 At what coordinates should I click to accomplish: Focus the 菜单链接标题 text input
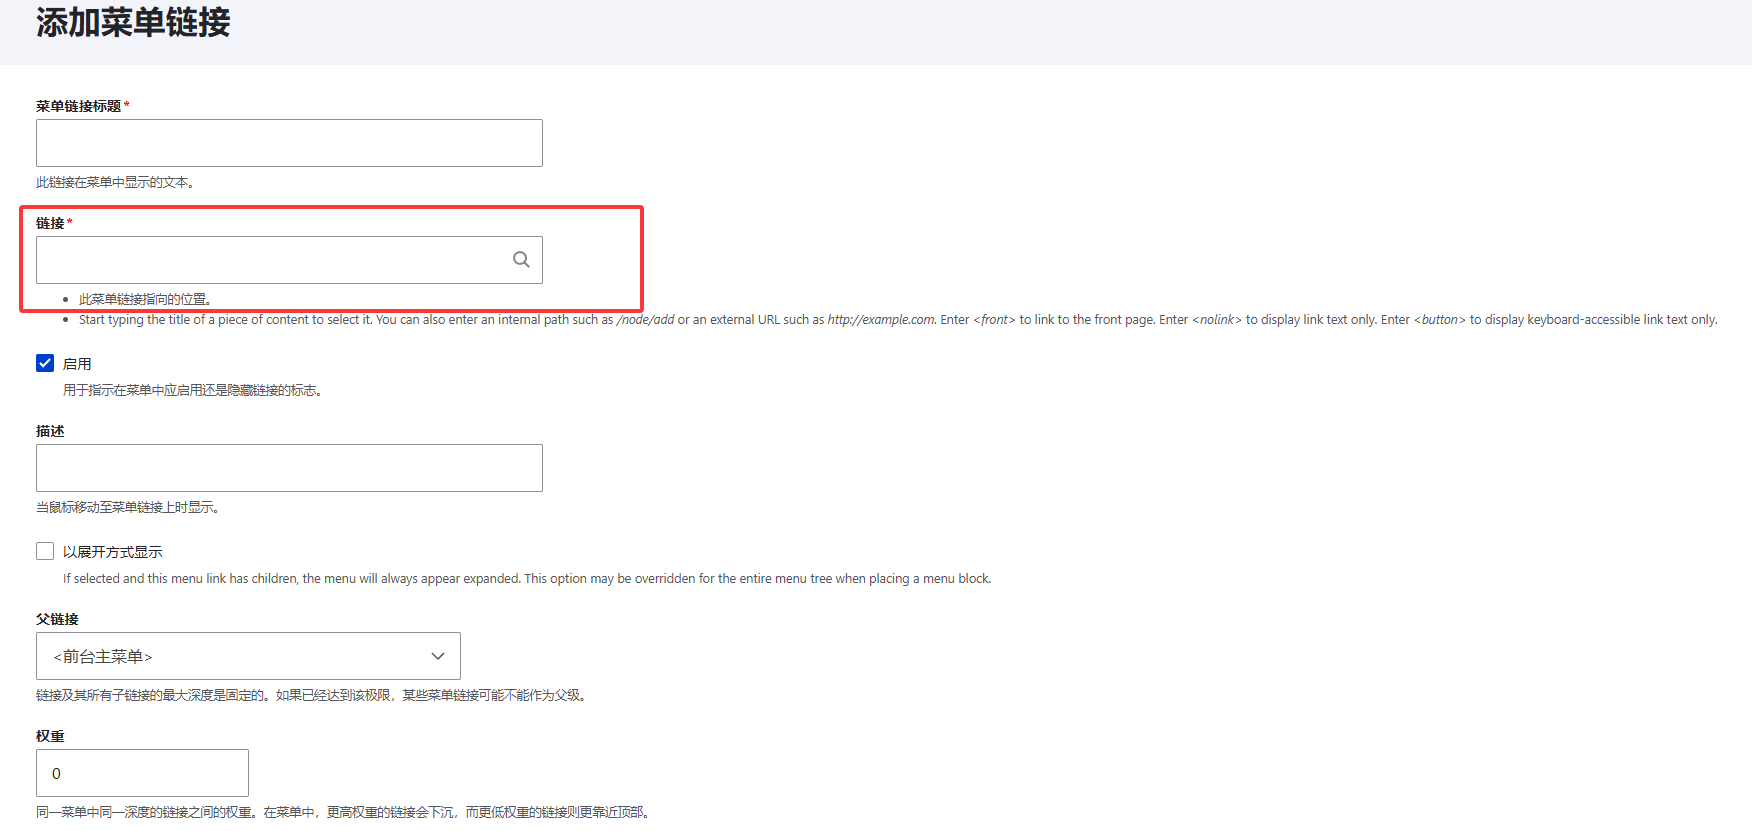tap(289, 143)
